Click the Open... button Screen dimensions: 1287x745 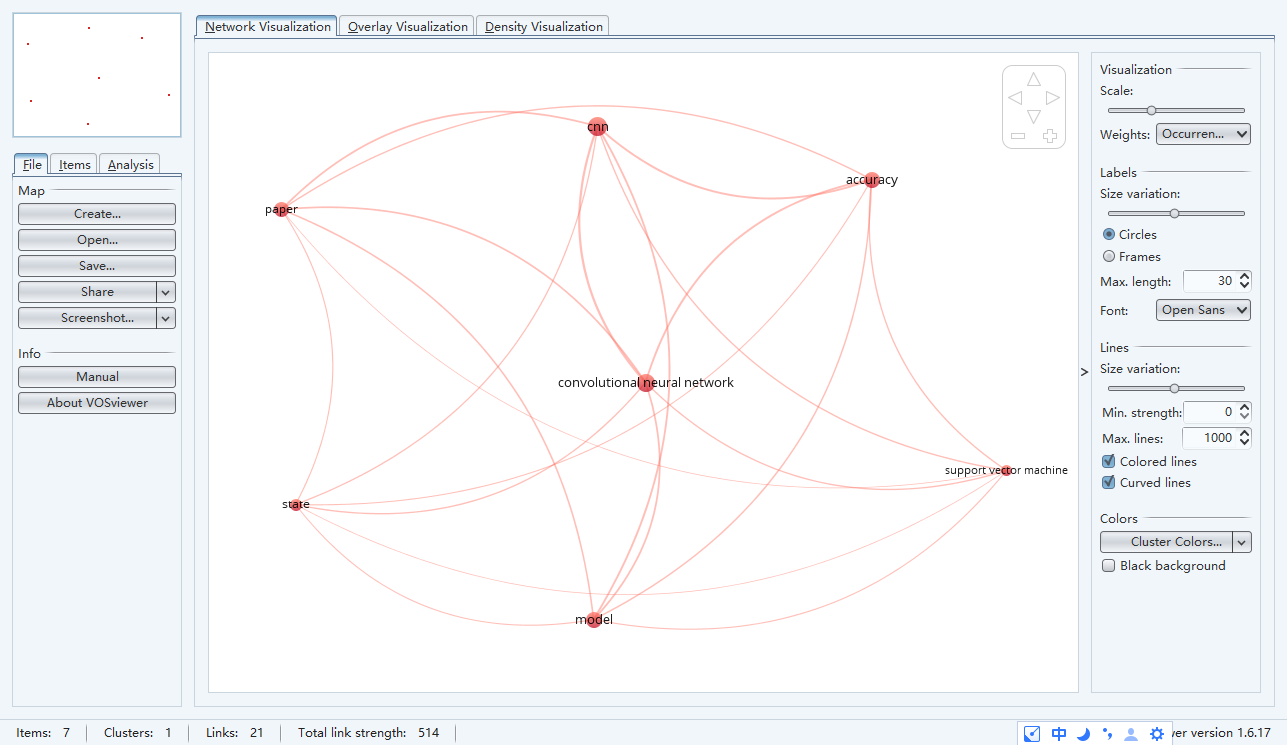(x=97, y=240)
